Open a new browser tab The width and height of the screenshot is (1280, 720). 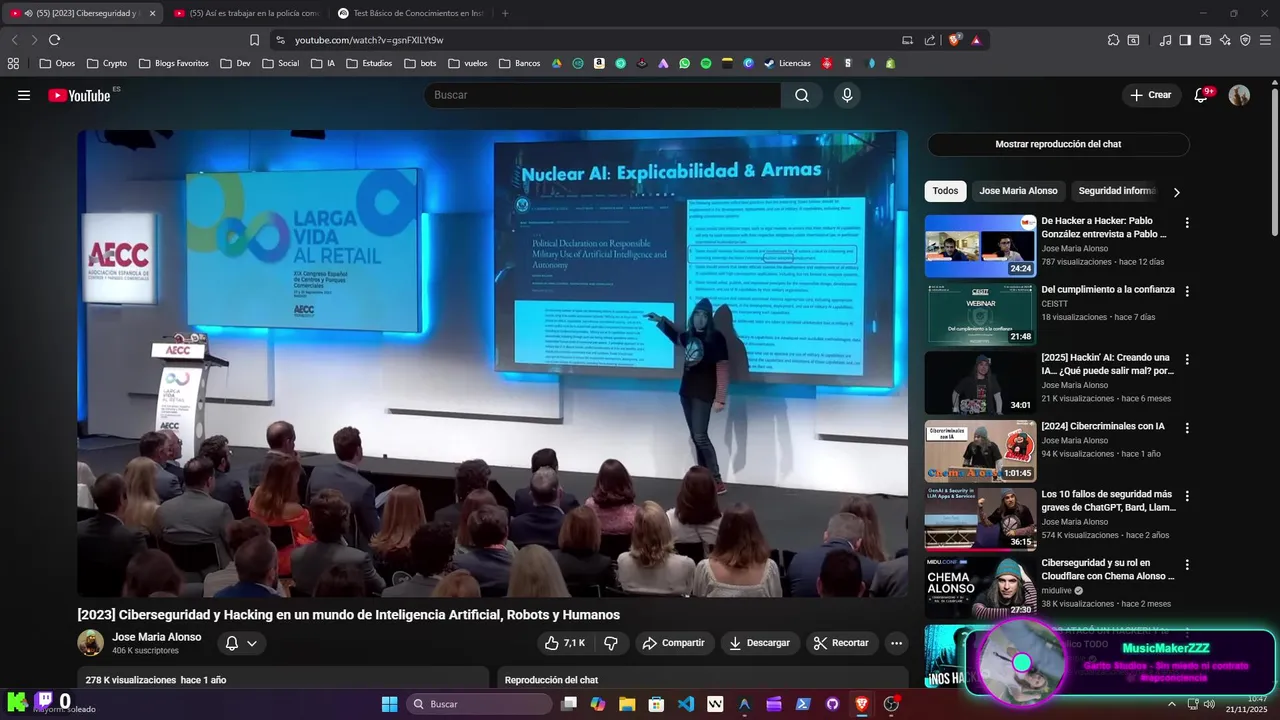point(505,13)
